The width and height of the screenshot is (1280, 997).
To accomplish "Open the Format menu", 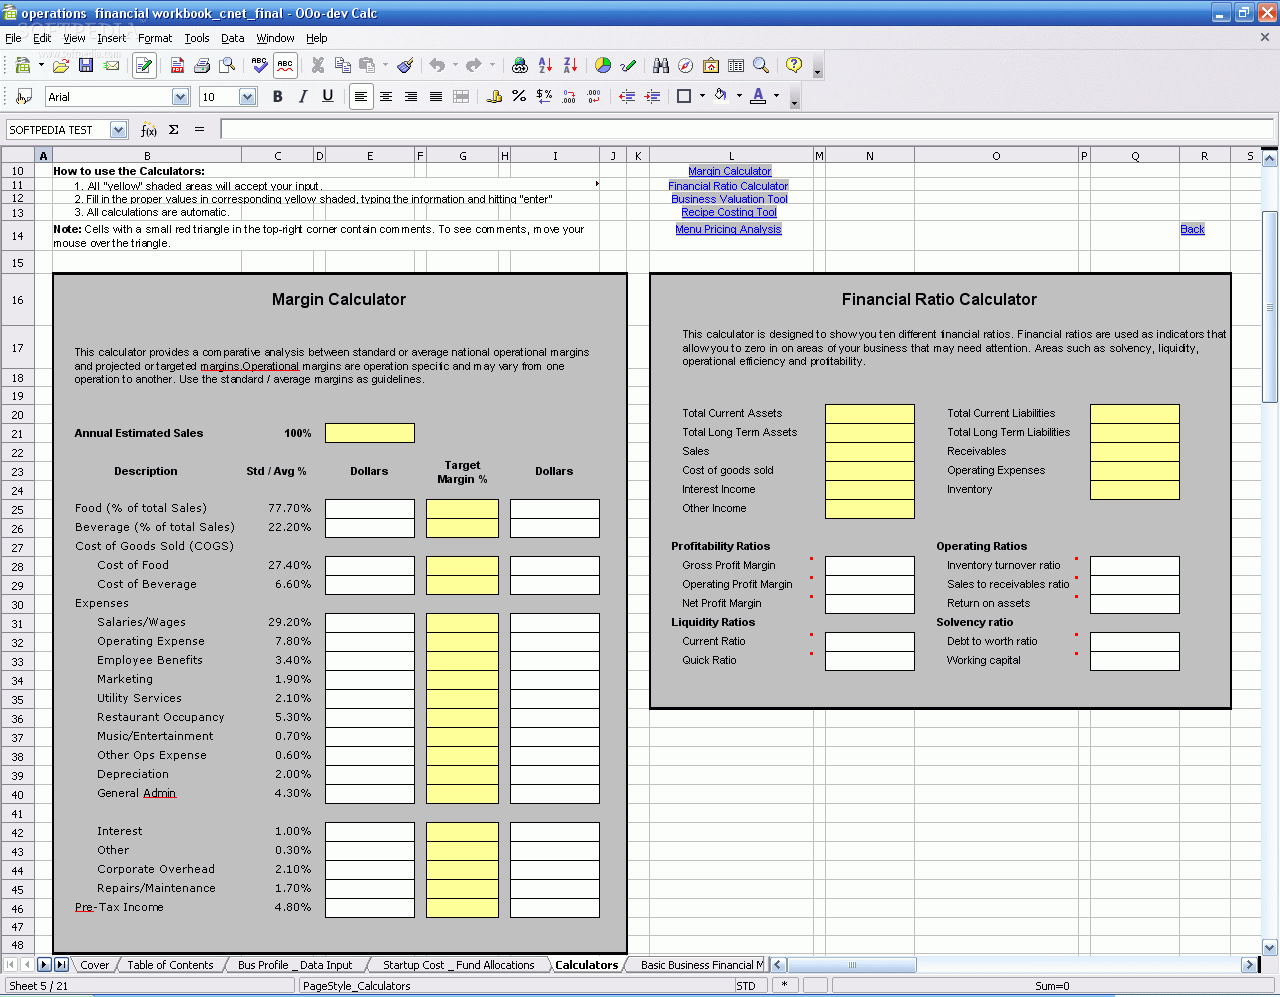I will click(155, 38).
